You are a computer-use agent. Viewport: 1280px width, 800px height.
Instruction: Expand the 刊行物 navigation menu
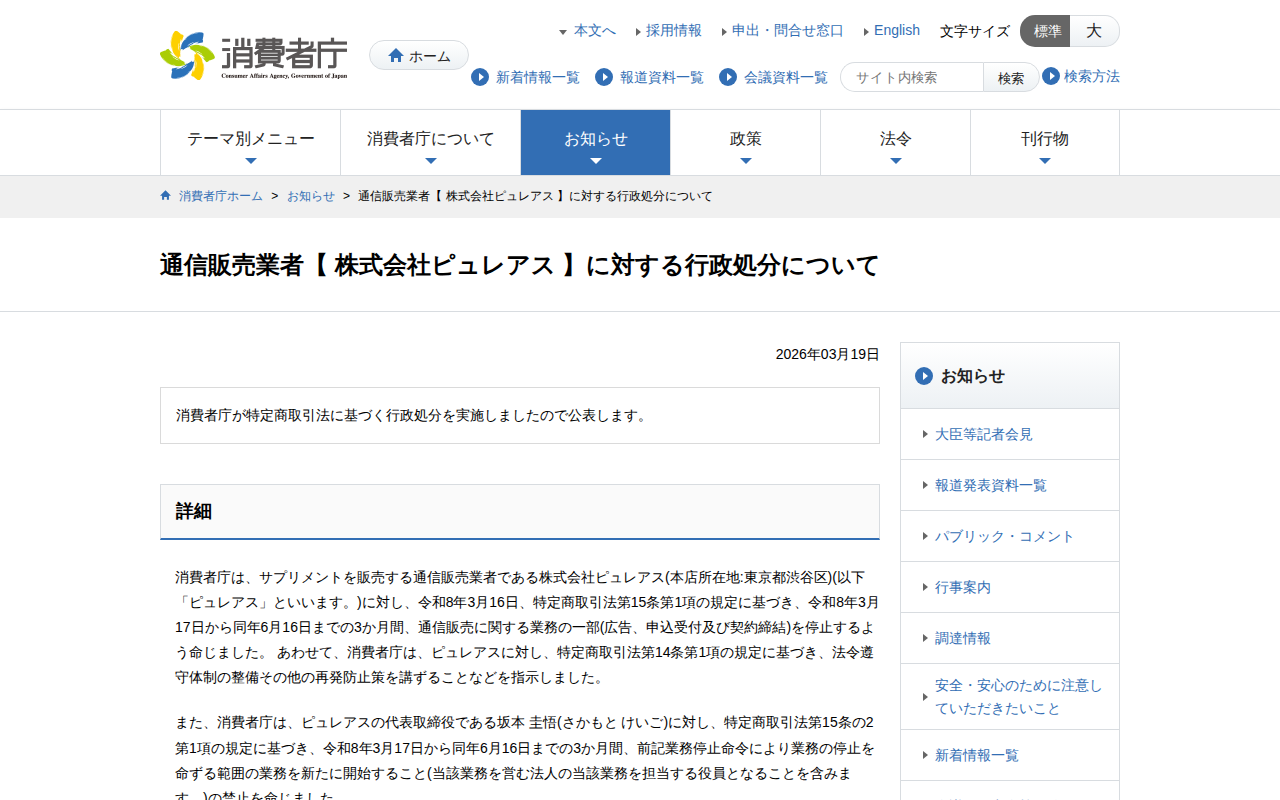click(x=1045, y=143)
